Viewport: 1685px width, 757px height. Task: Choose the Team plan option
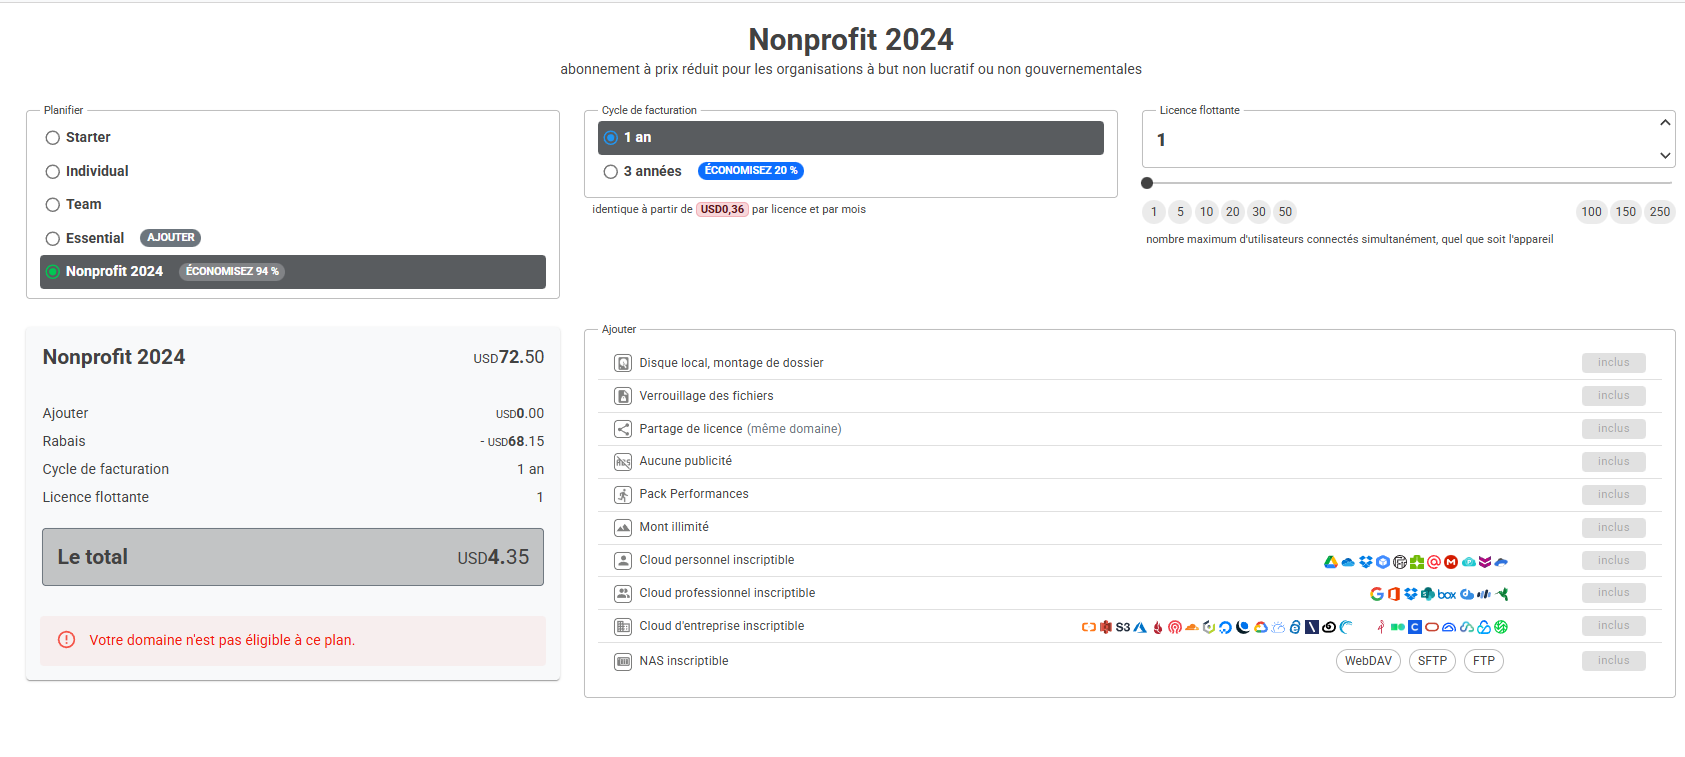tap(53, 205)
